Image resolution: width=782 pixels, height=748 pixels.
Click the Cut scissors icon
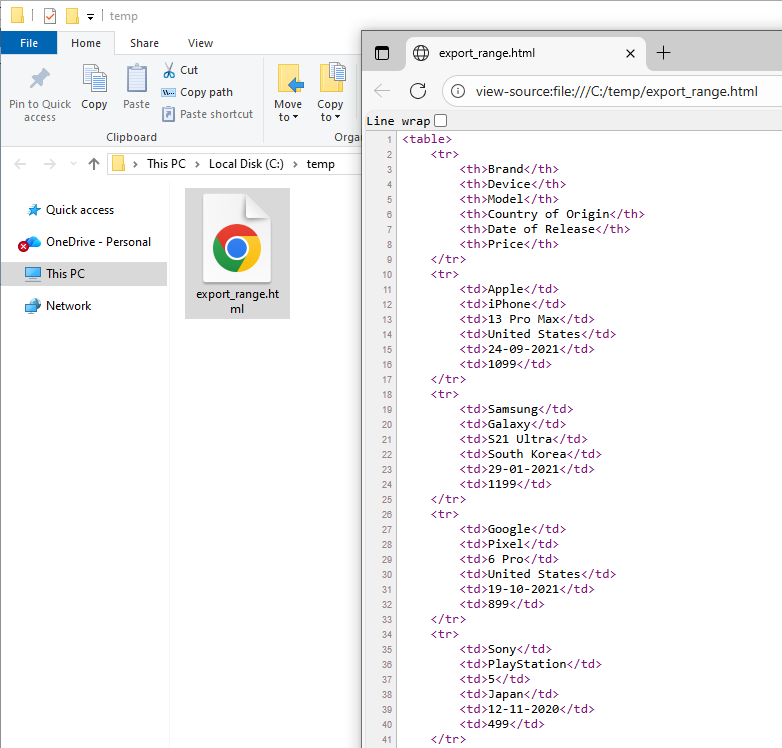(x=169, y=70)
